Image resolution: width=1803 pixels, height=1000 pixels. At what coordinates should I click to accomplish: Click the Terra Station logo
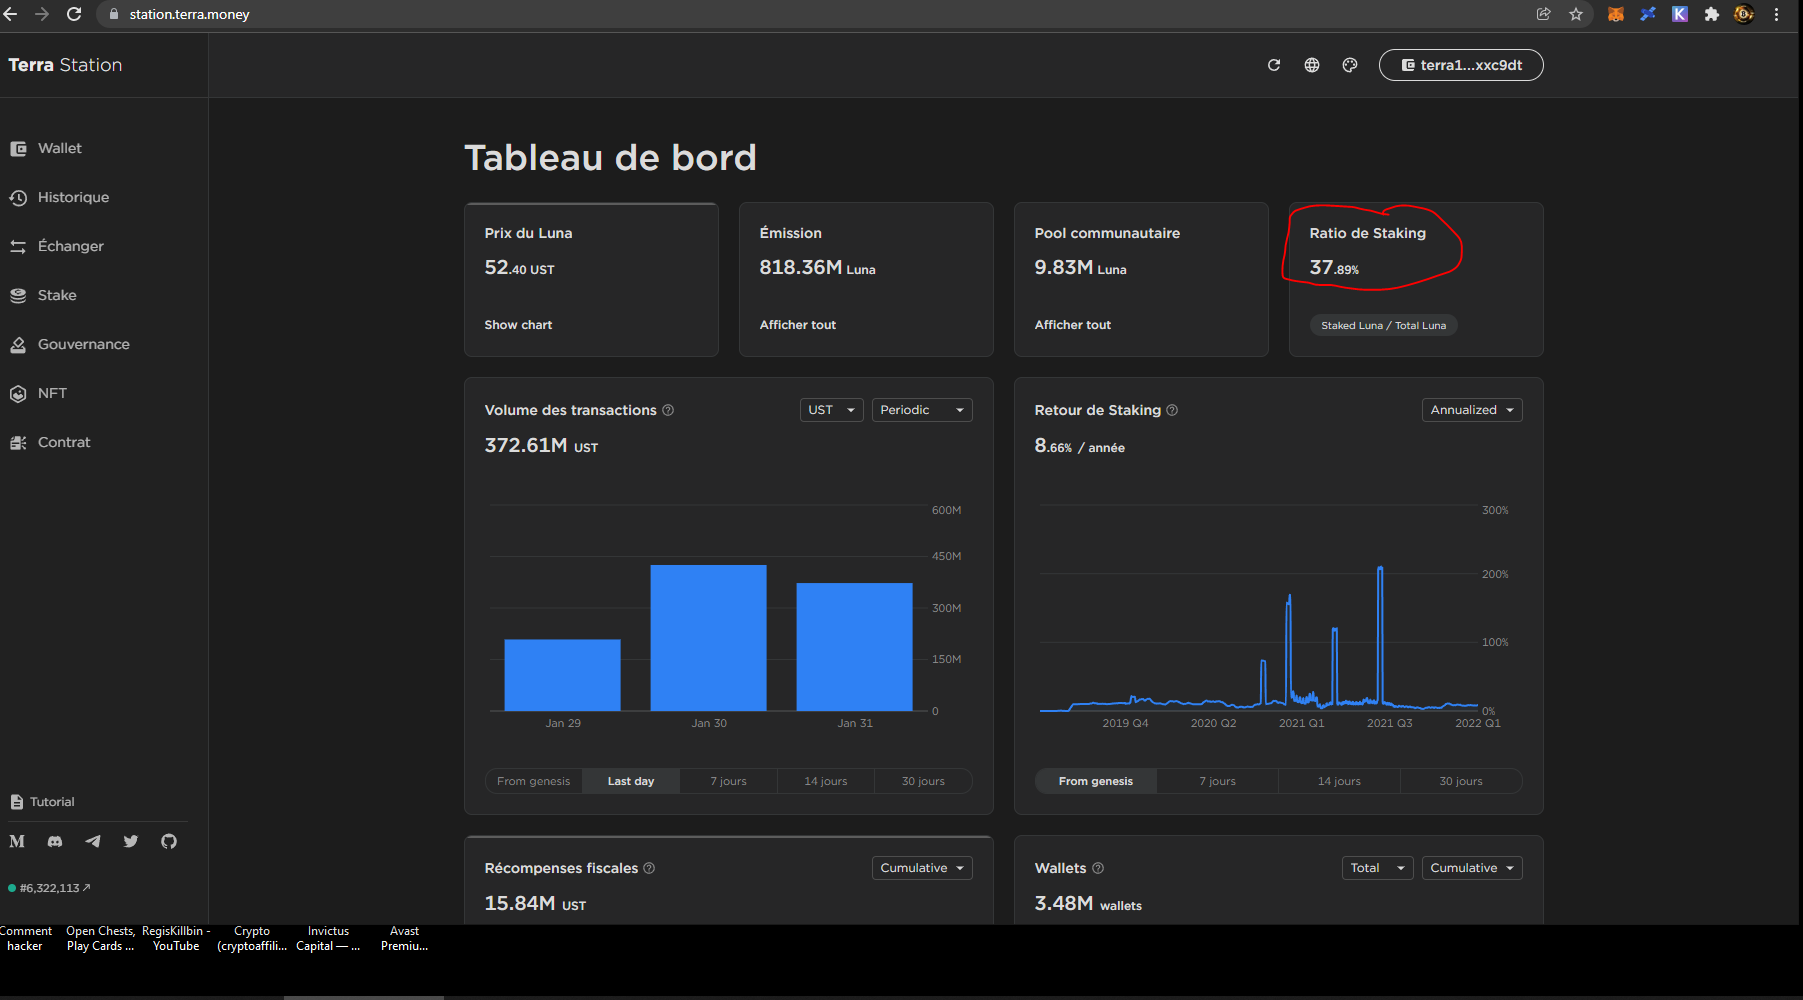click(x=65, y=65)
